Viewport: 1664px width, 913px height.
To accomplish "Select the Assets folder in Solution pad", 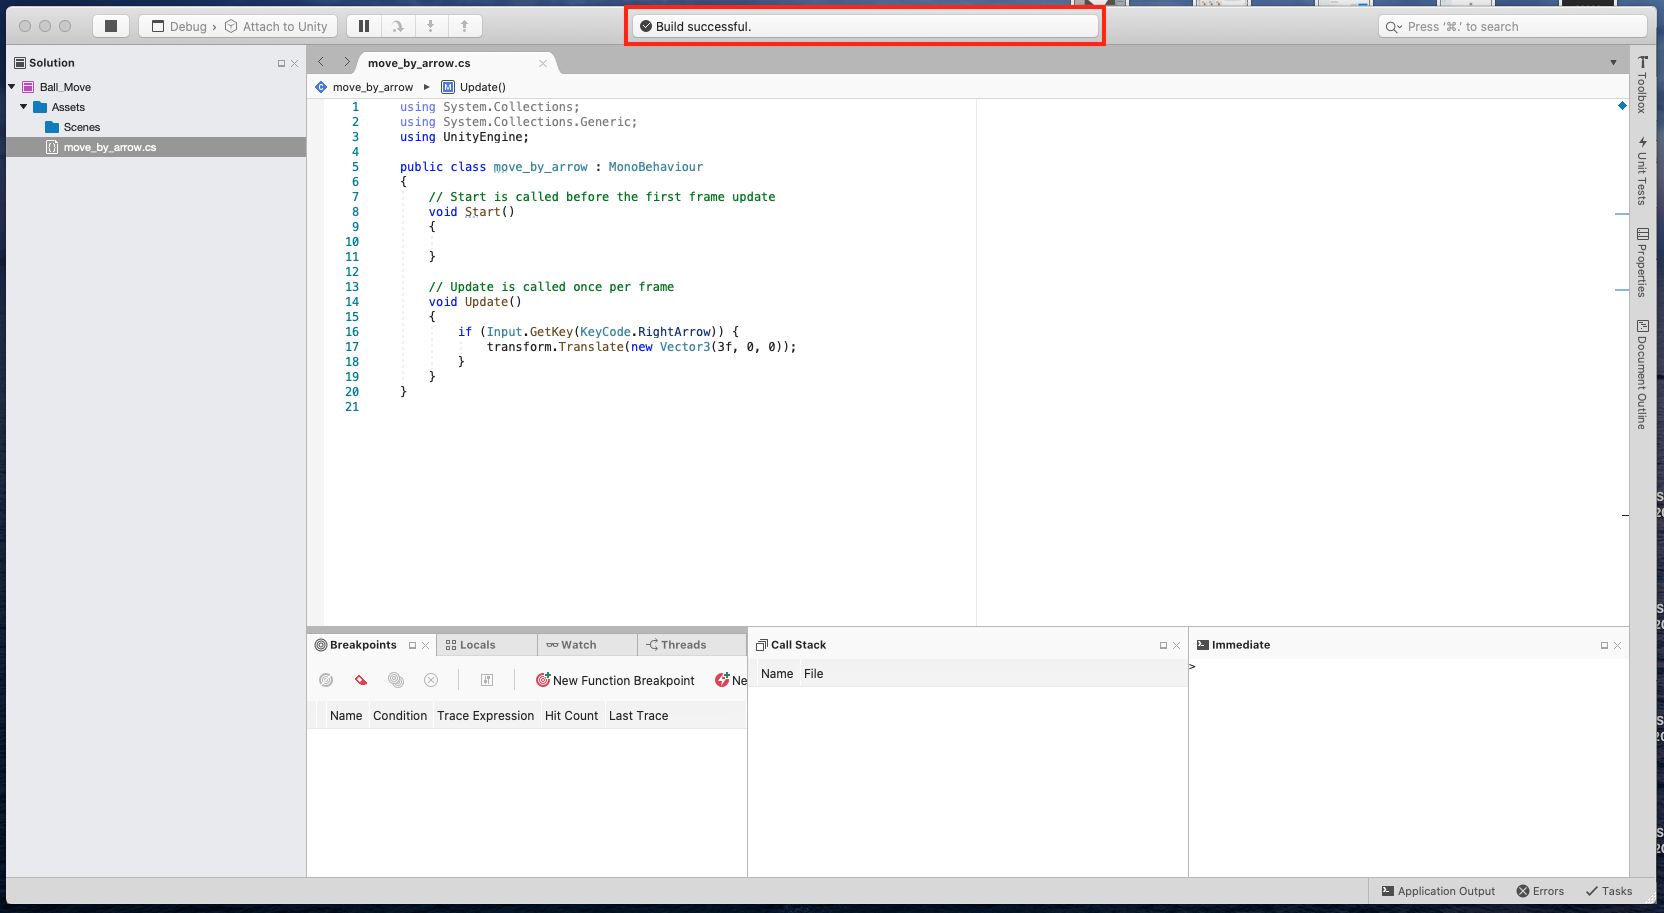I will 68,107.
